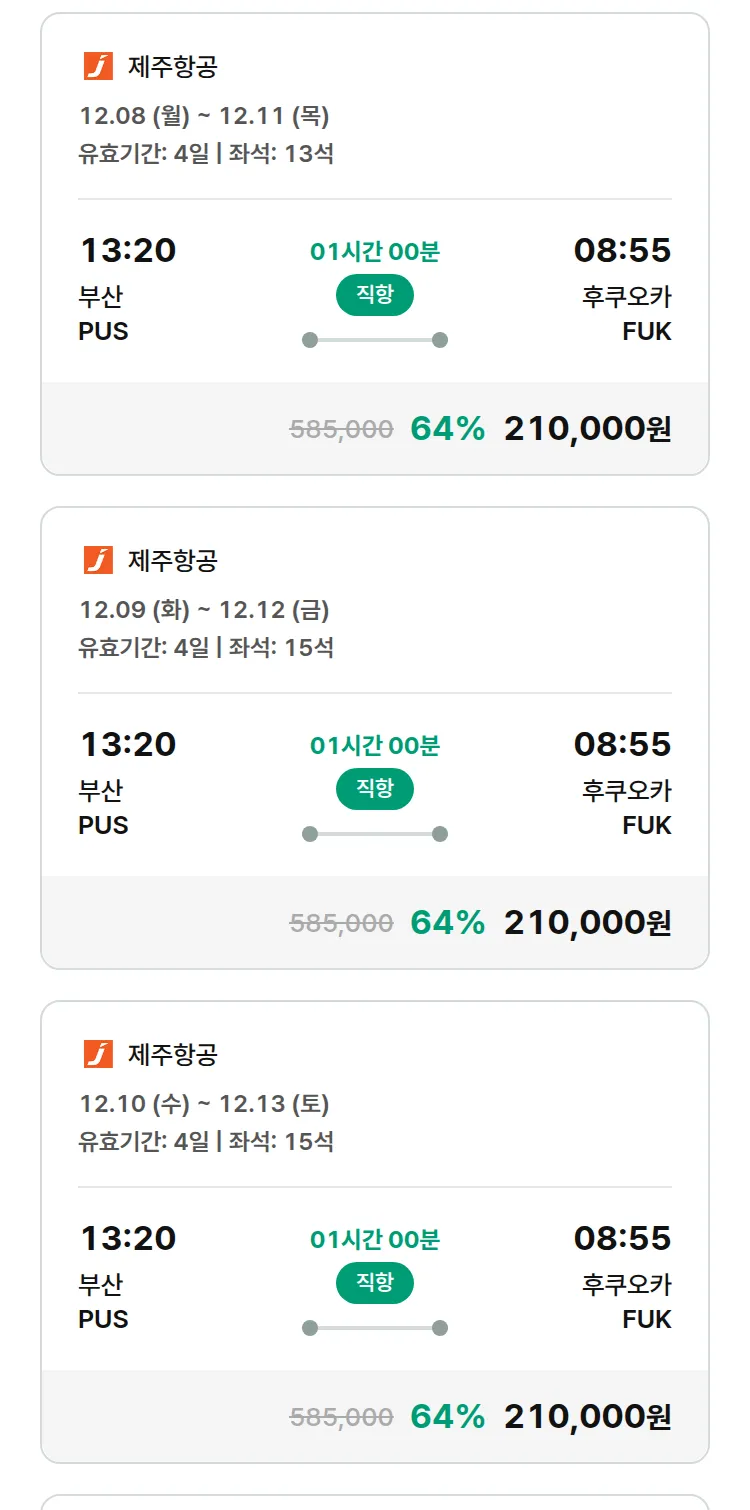
Task: Click 210,000원 price on the second card
Action: point(587,923)
